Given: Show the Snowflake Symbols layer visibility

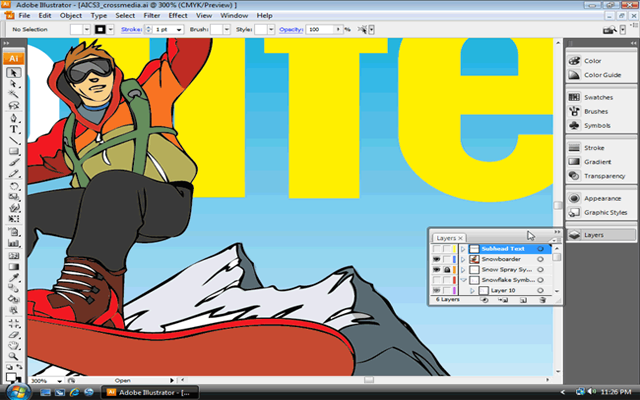Looking at the screenshot, I should coord(436,280).
